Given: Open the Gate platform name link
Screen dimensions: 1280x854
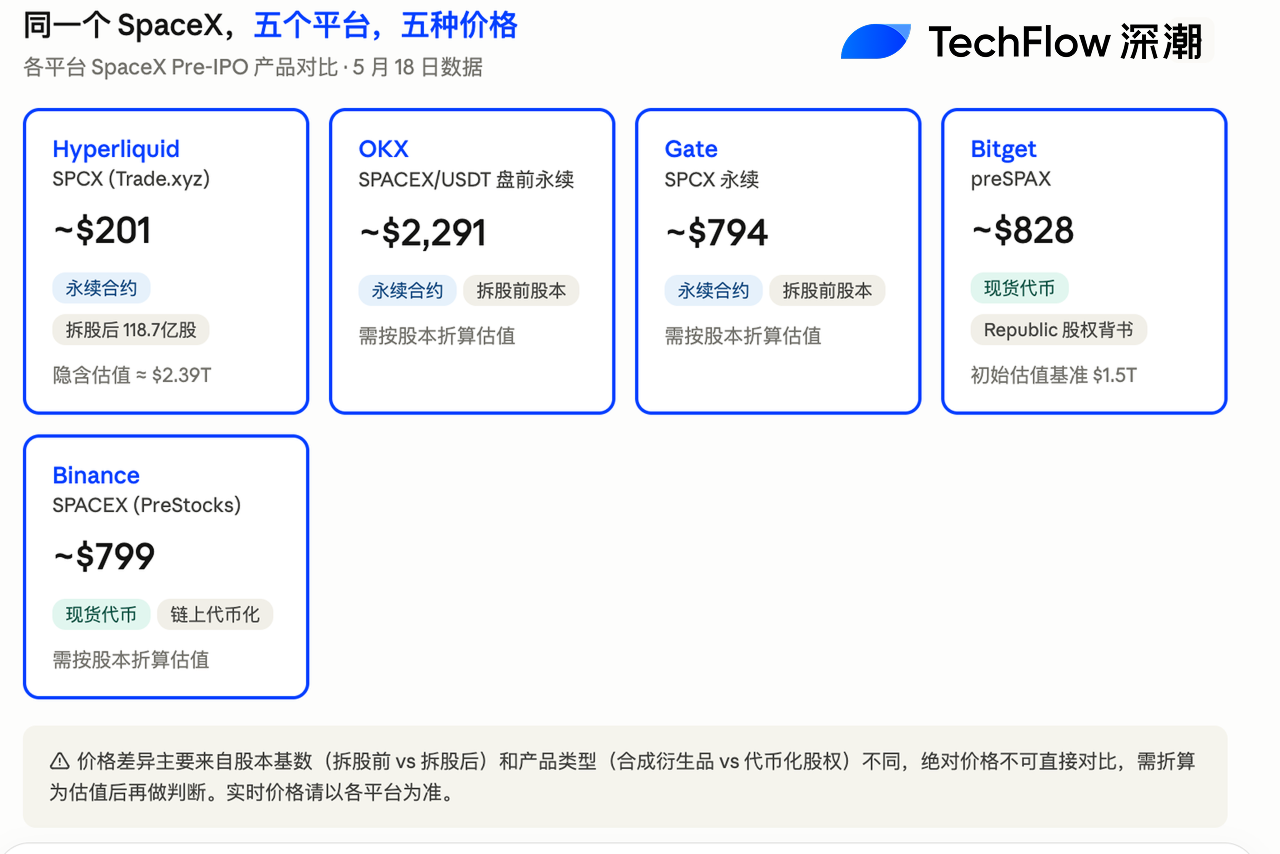Looking at the screenshot, I should click(691, 149).
